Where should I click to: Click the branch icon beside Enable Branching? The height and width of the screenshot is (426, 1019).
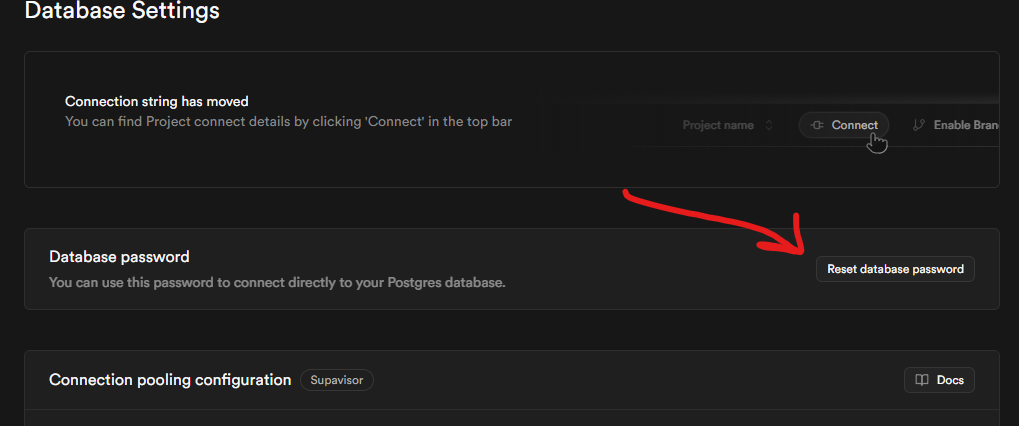[918, 125]
